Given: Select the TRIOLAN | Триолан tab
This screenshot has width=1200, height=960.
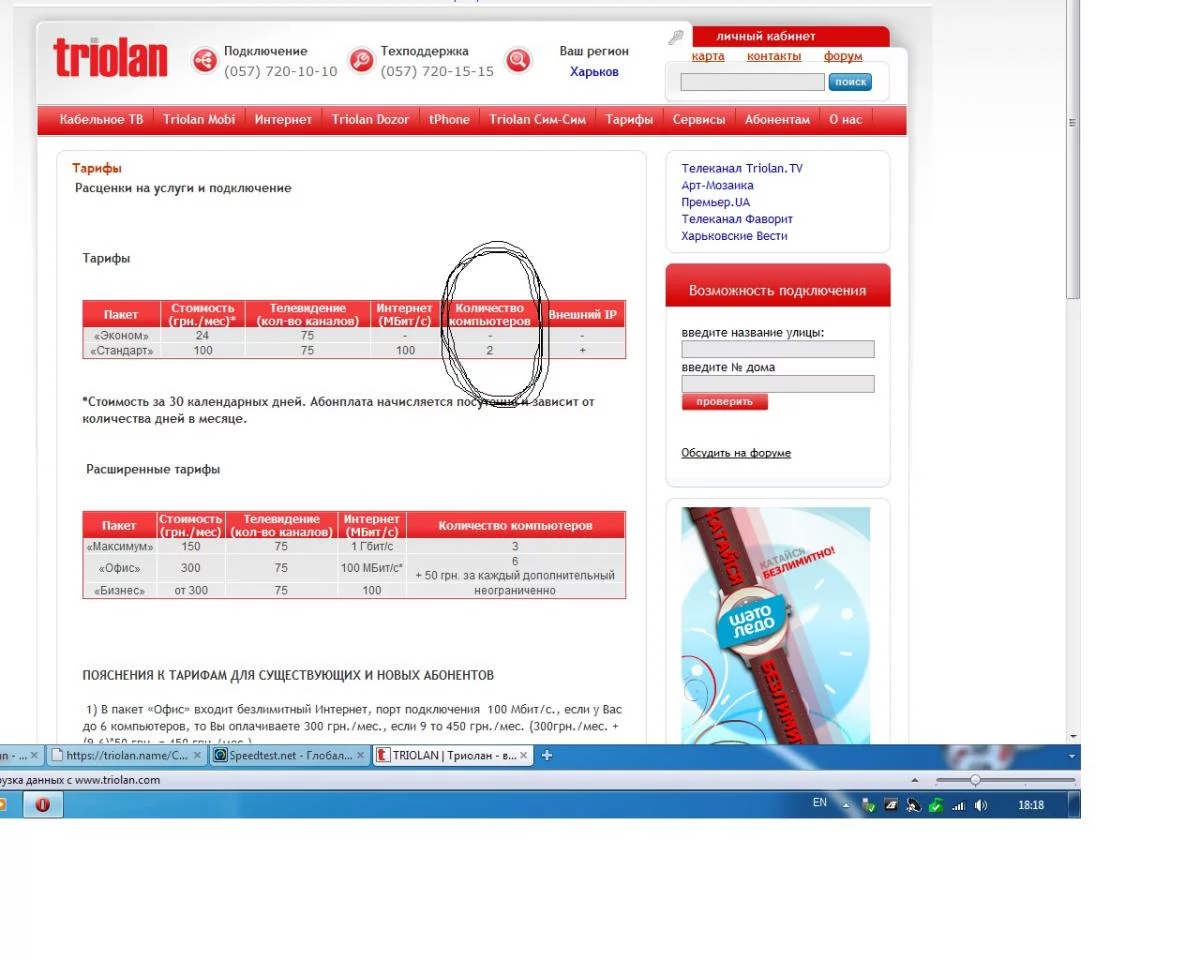Looking at the screenshot, I should tap(454, 755).
